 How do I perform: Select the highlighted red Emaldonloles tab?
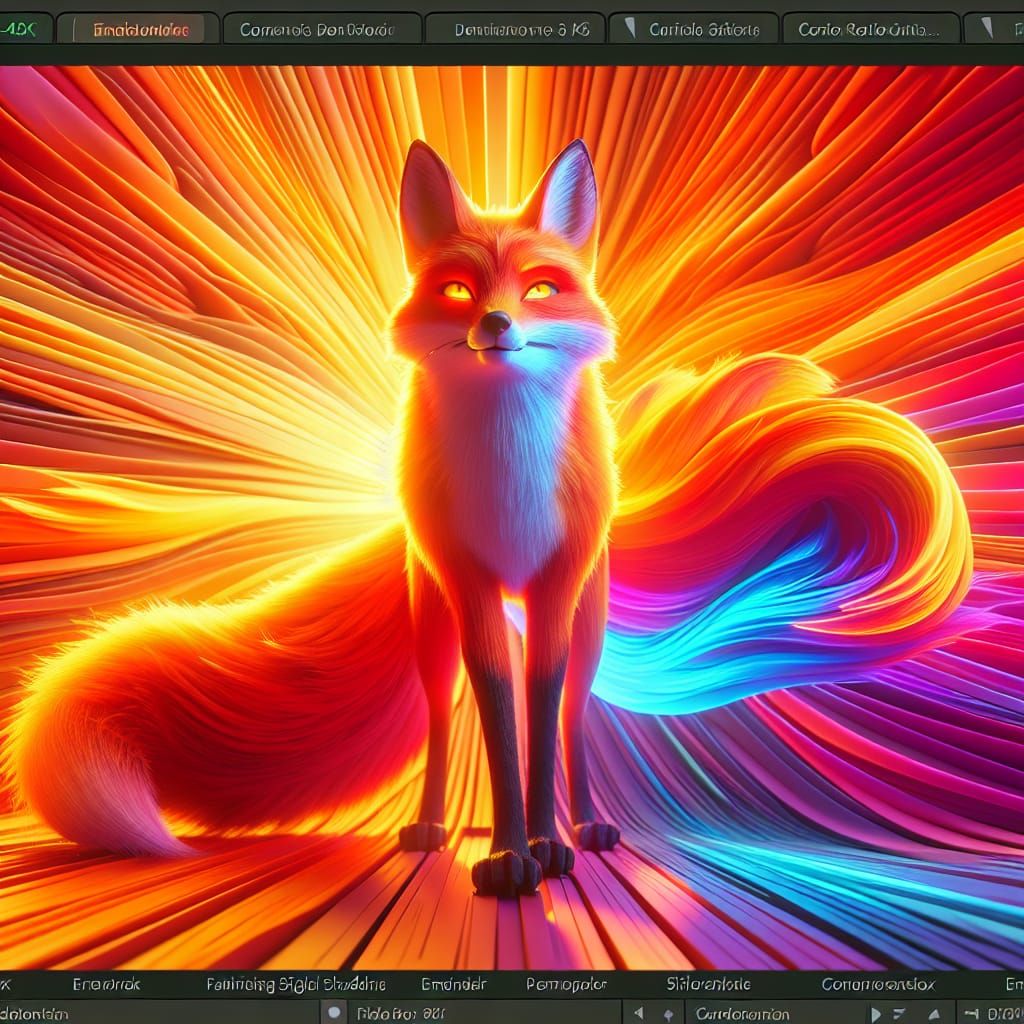[x=140, y=29]
